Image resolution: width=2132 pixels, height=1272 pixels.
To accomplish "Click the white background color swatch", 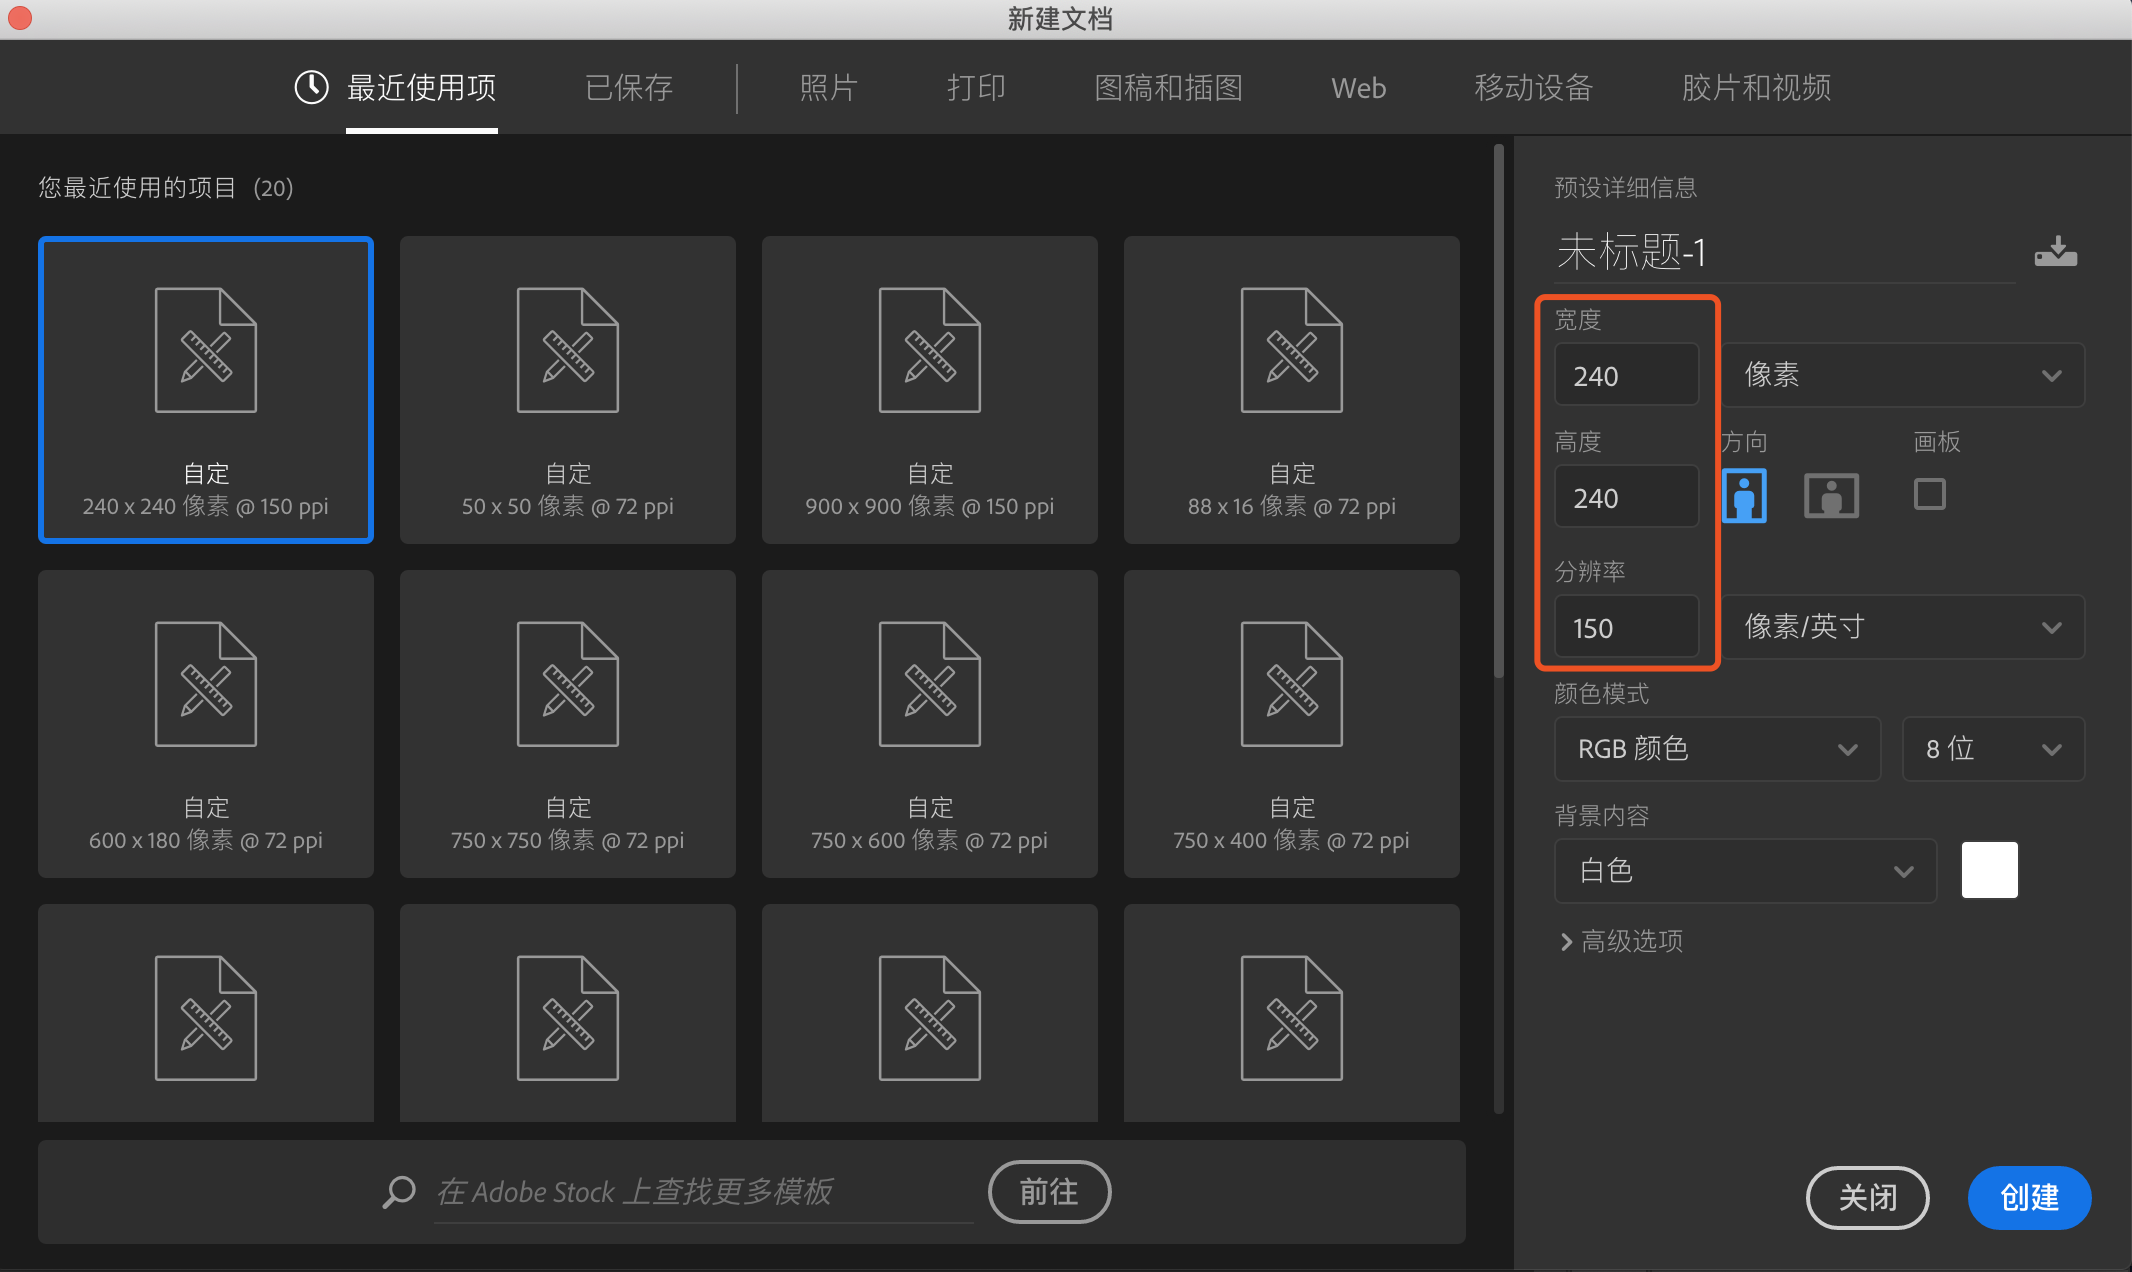I will coord(1989,870).
